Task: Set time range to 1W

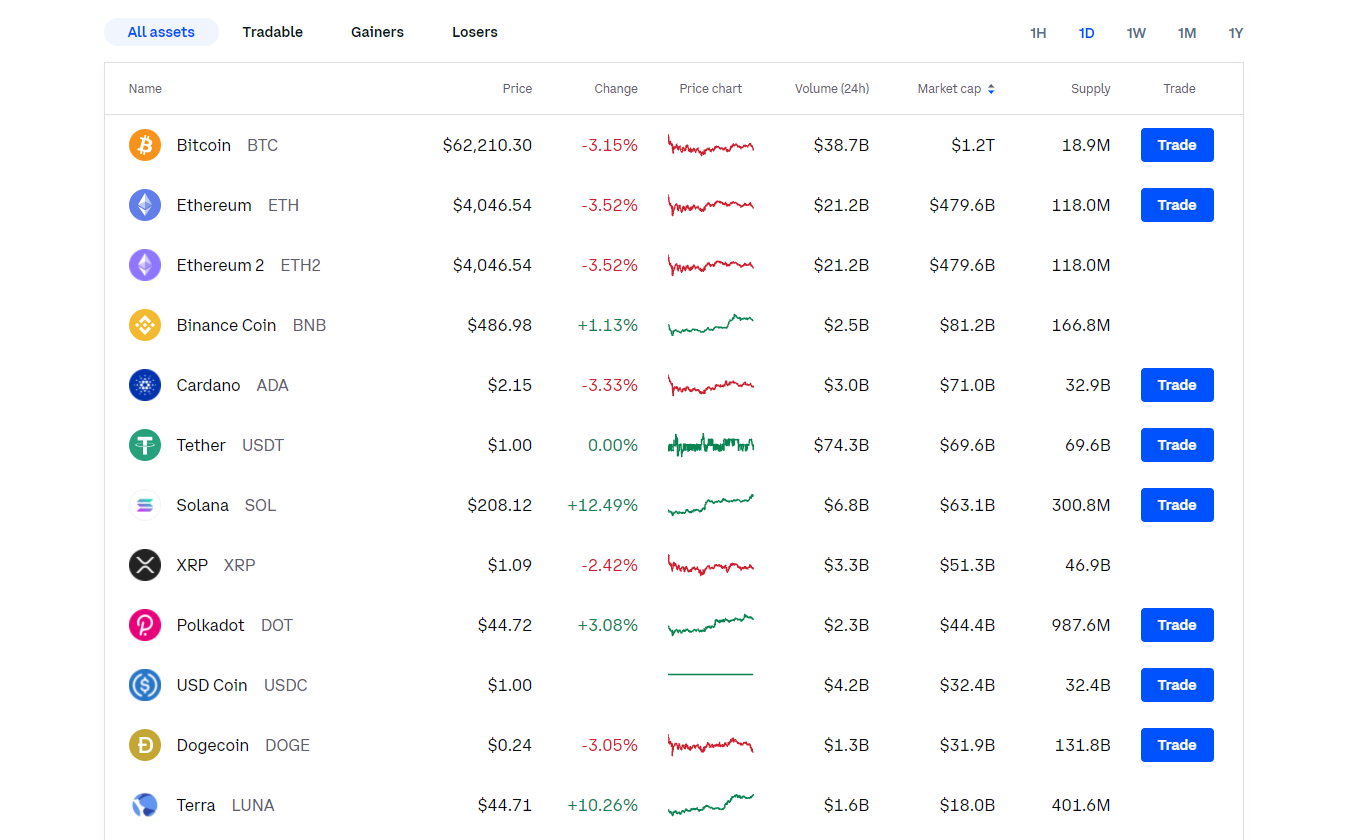Action: point(1136,33)
